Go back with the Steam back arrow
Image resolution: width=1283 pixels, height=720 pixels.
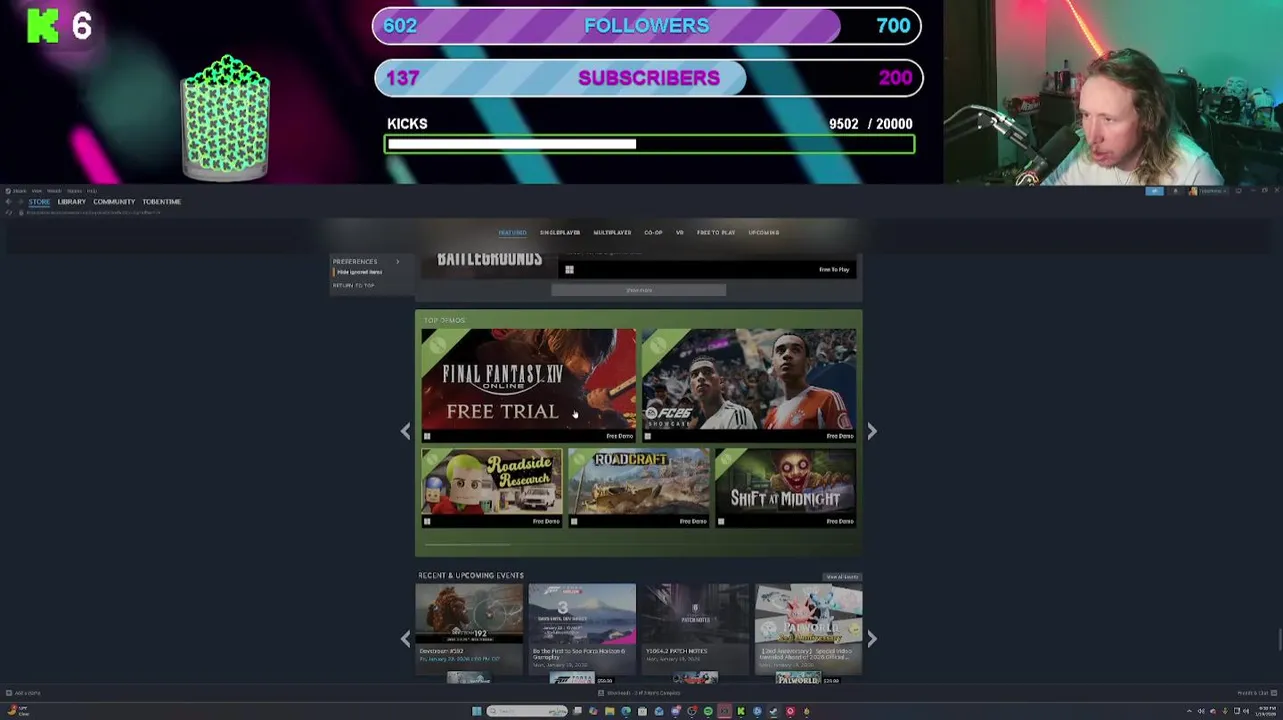(x=8, y=201)
